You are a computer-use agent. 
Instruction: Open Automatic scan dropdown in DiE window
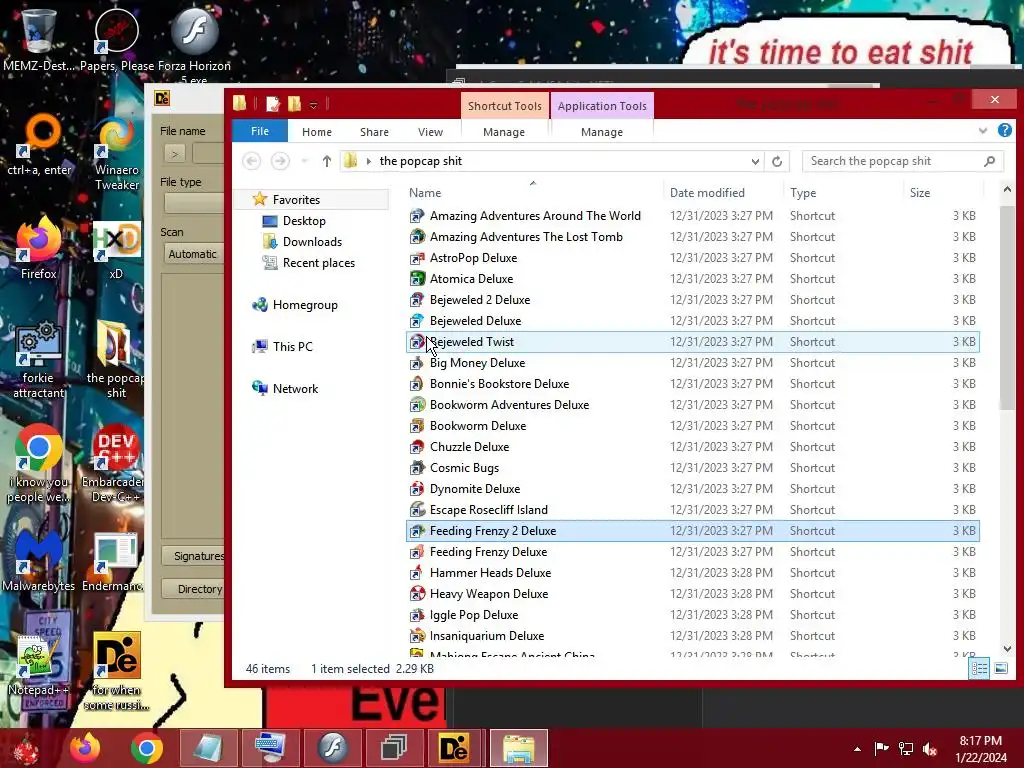pos(193,254)
